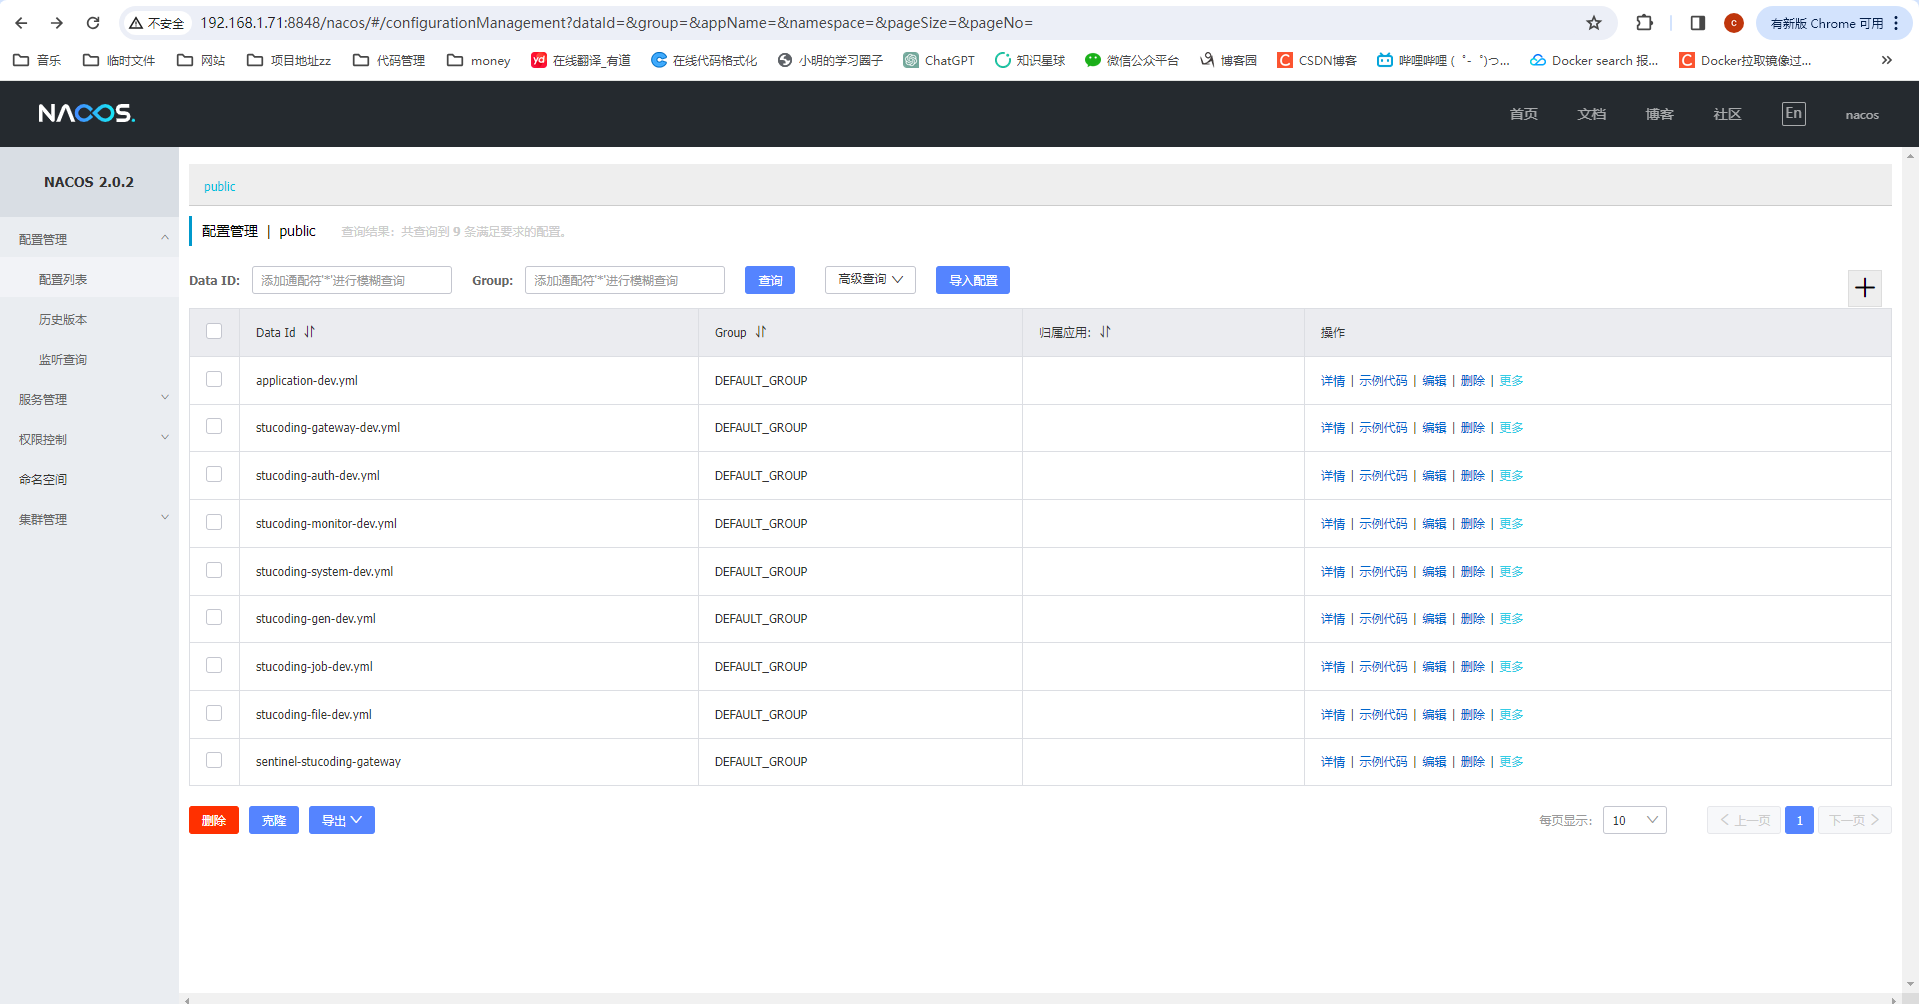The height and width of the screenshot is (1004, 1919).
Task: Open 历史版本 in the sidebar
Action: (63, 320)
